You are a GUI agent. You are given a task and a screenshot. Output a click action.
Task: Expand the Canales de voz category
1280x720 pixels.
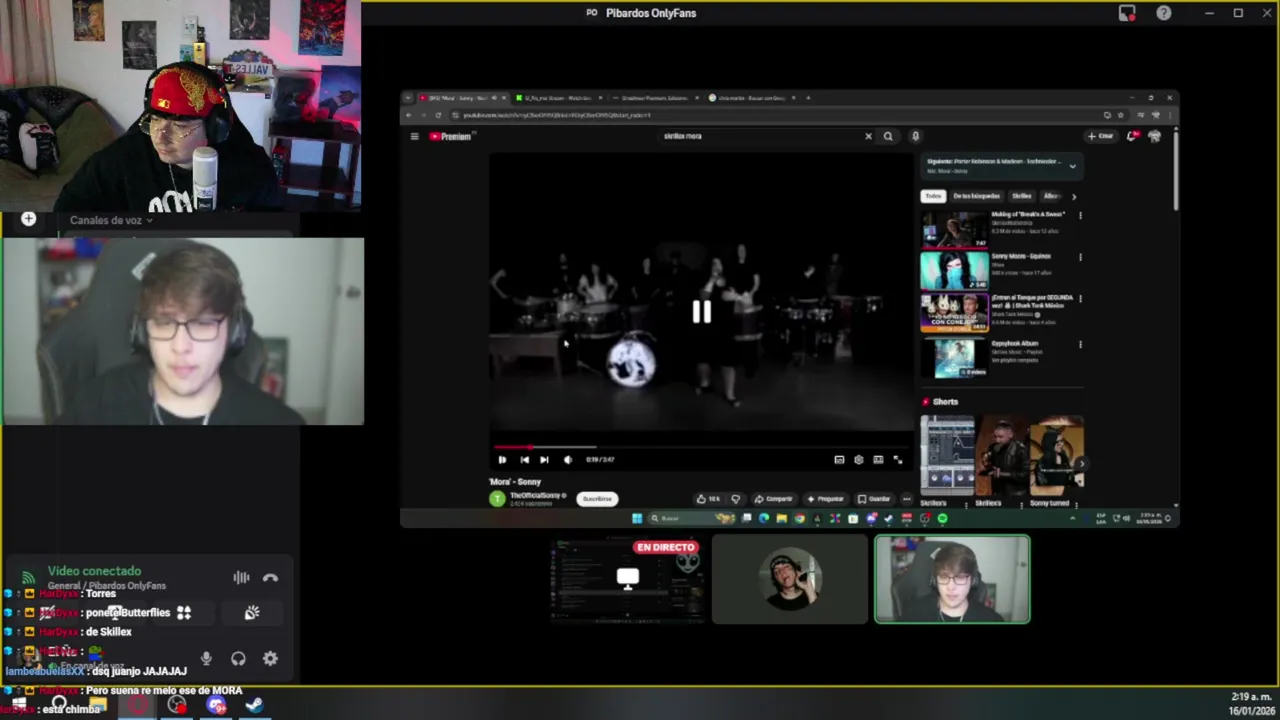[x=110, y=220]
